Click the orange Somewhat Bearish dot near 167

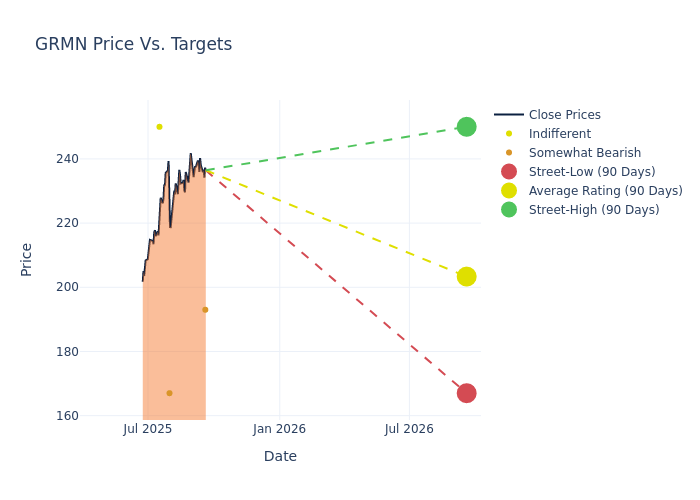coord(169,393)
